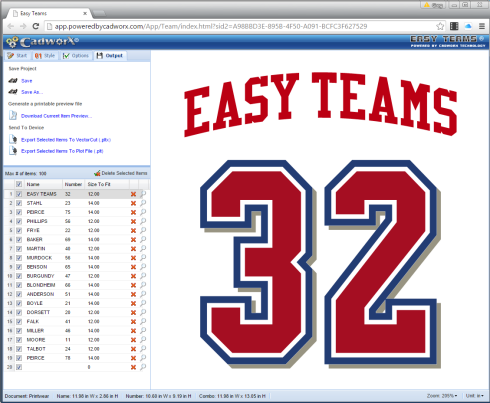Uncheck the PHILLIPS row checkbox
The width and height of the screenshot is (490, 403).
click(19, 221)
